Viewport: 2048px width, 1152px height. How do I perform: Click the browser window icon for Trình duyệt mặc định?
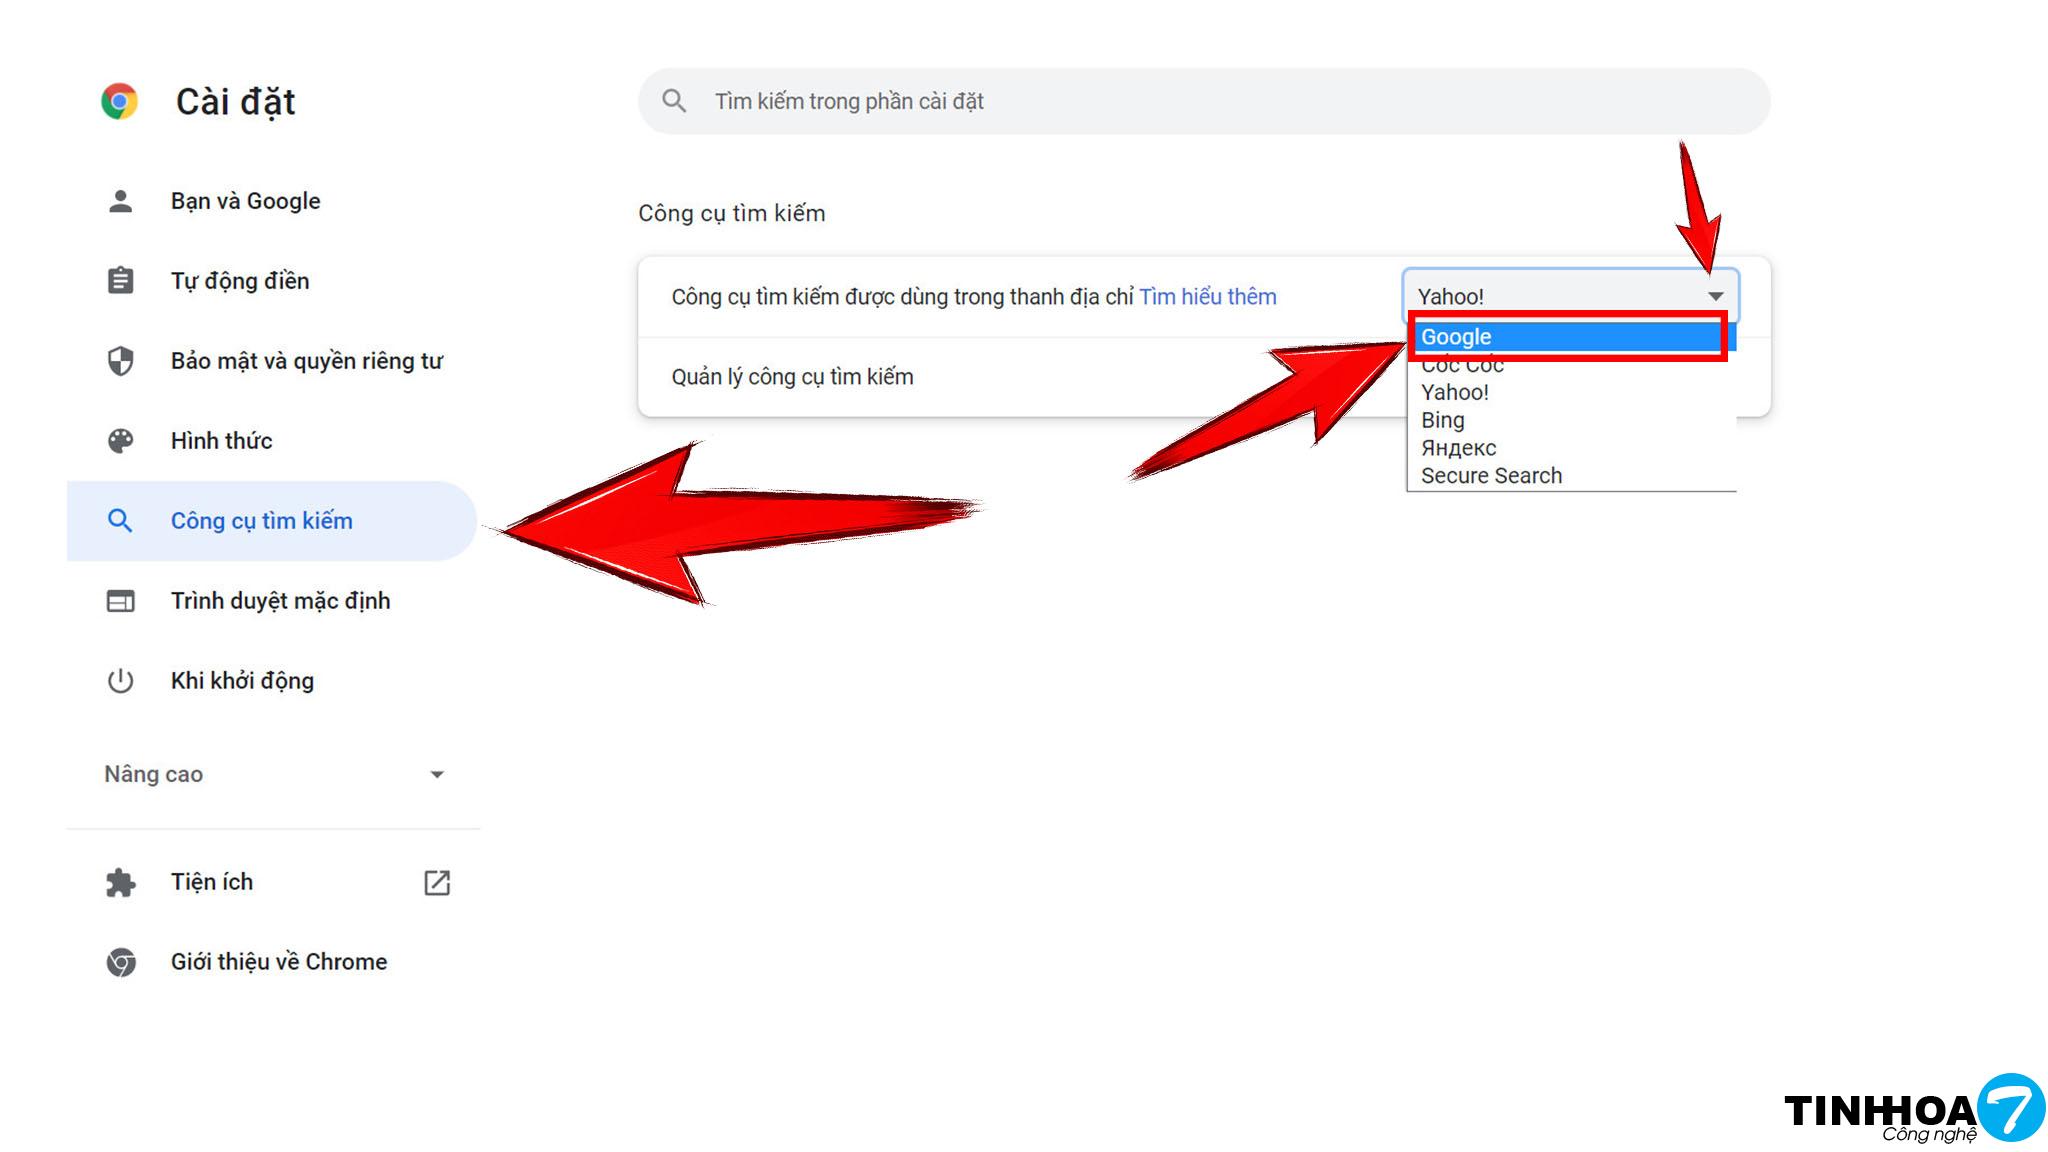tap(120, 601)
